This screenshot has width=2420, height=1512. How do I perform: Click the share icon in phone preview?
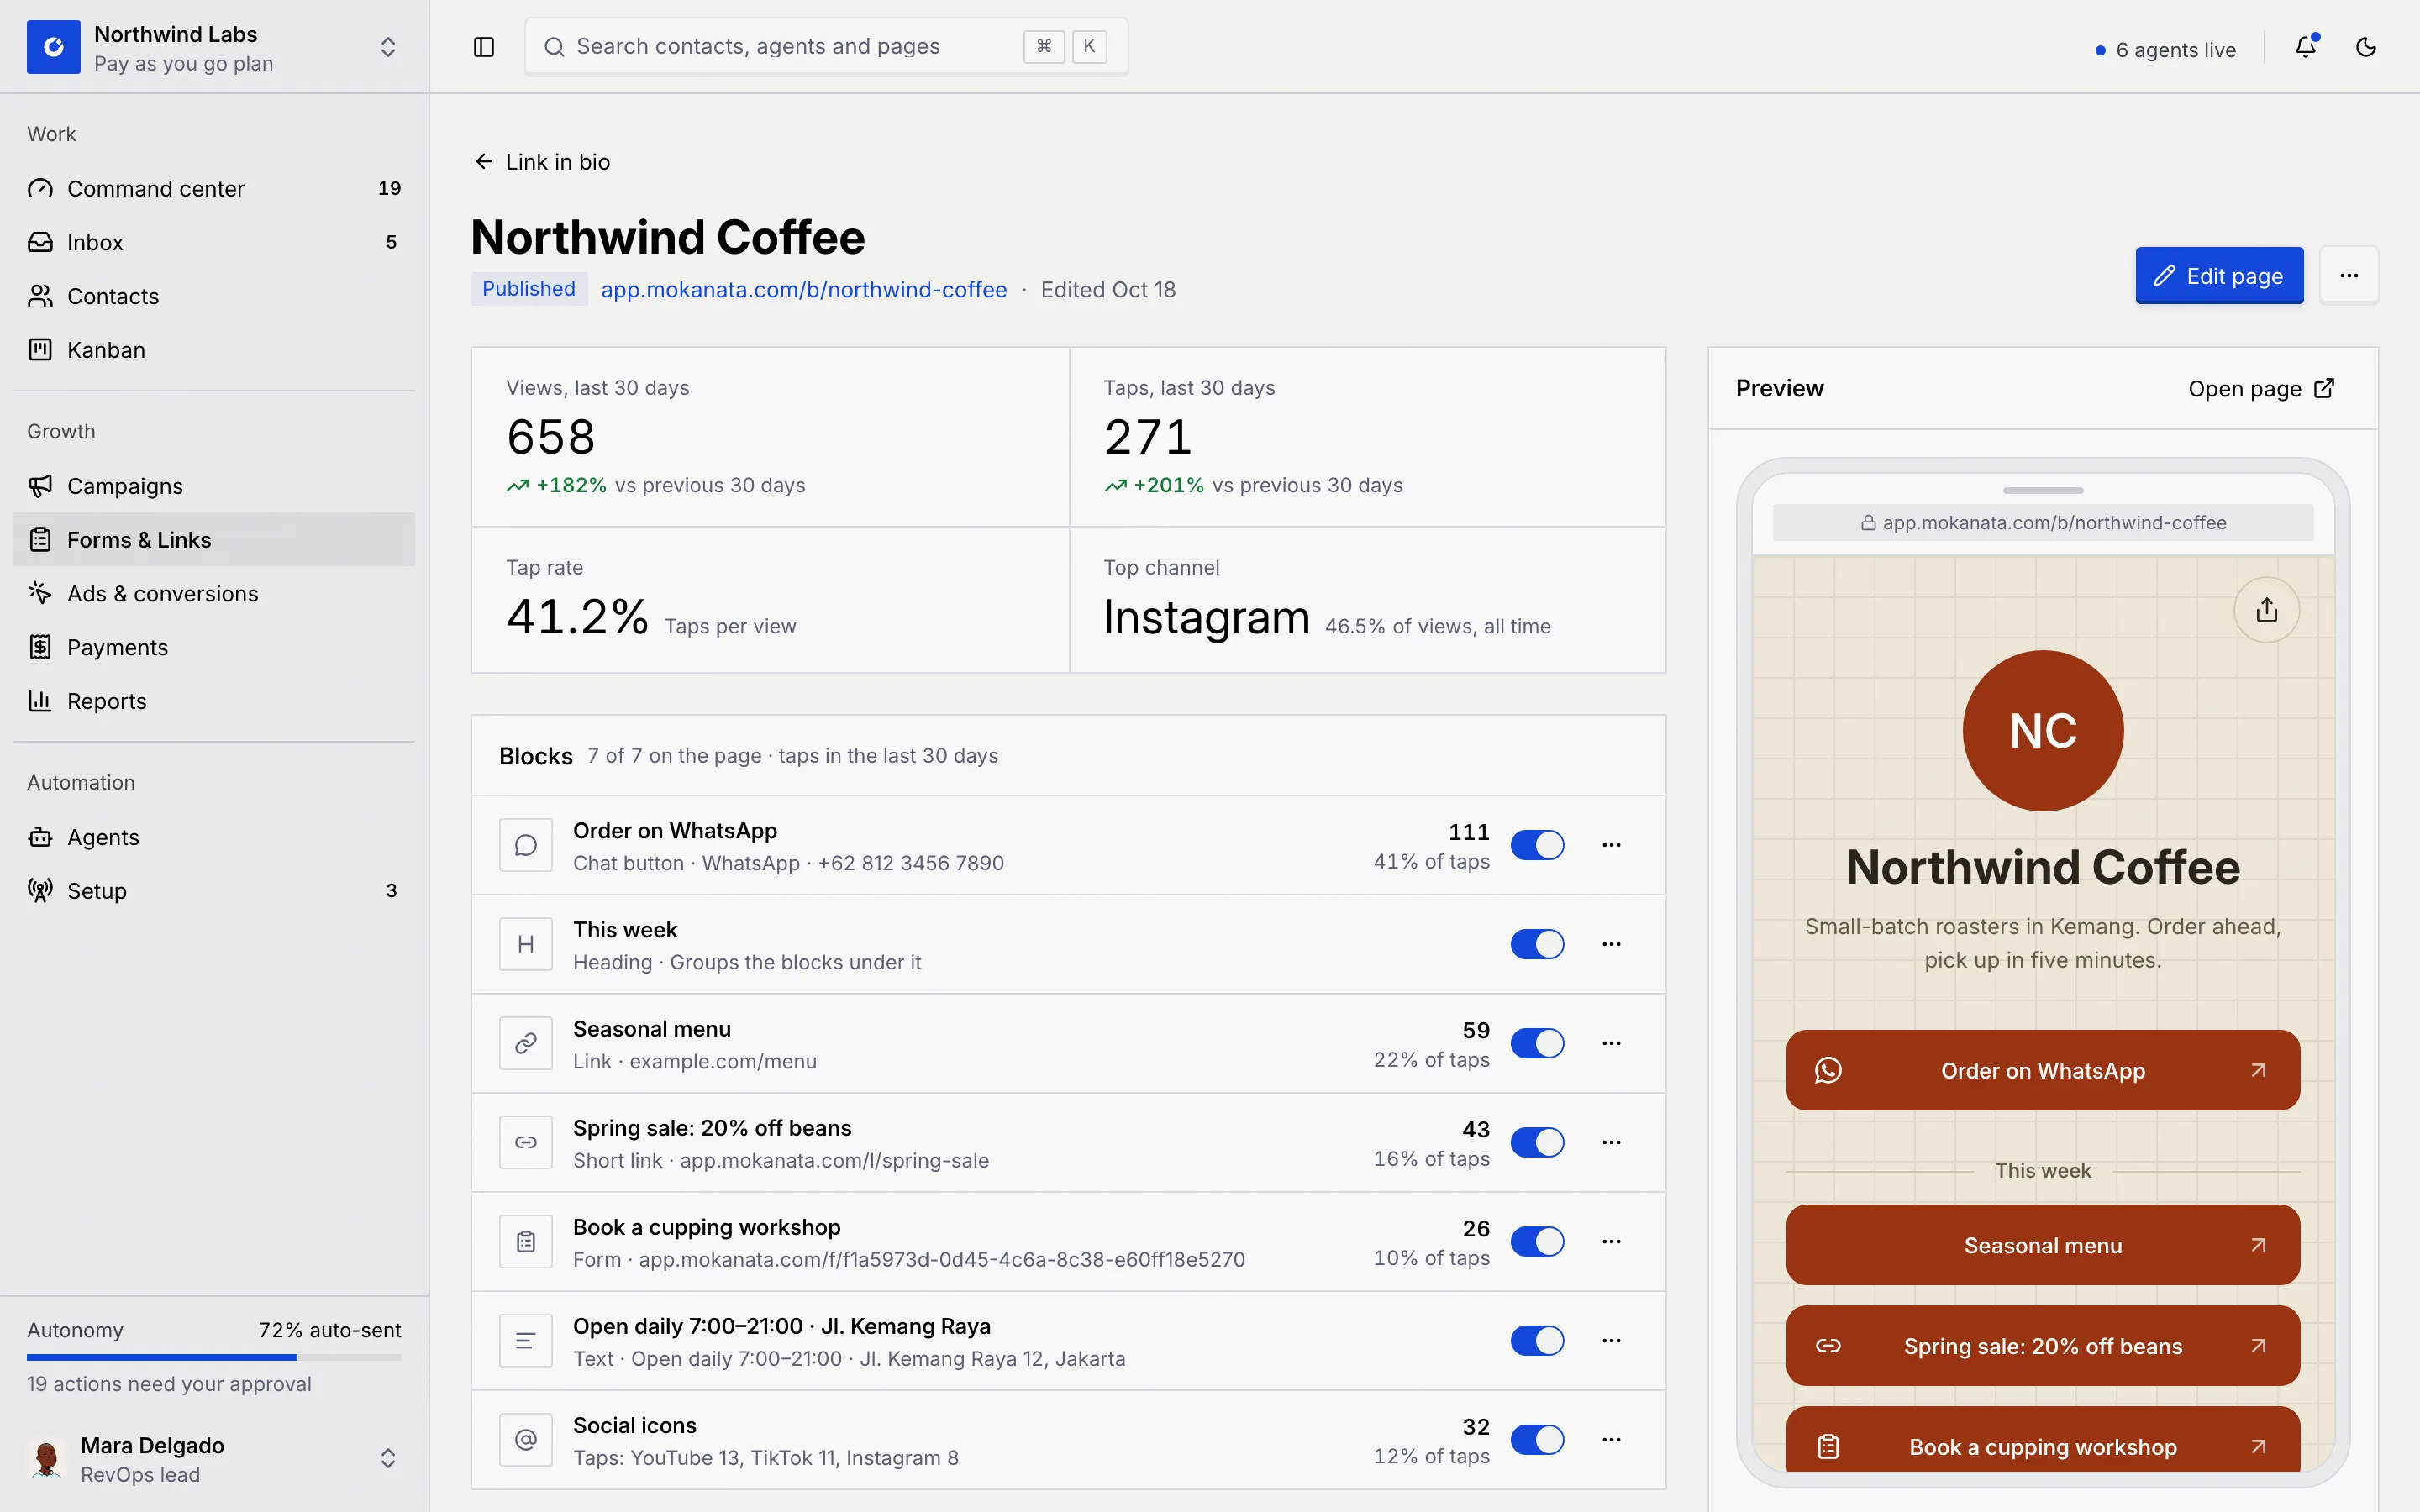point(2267,610)
